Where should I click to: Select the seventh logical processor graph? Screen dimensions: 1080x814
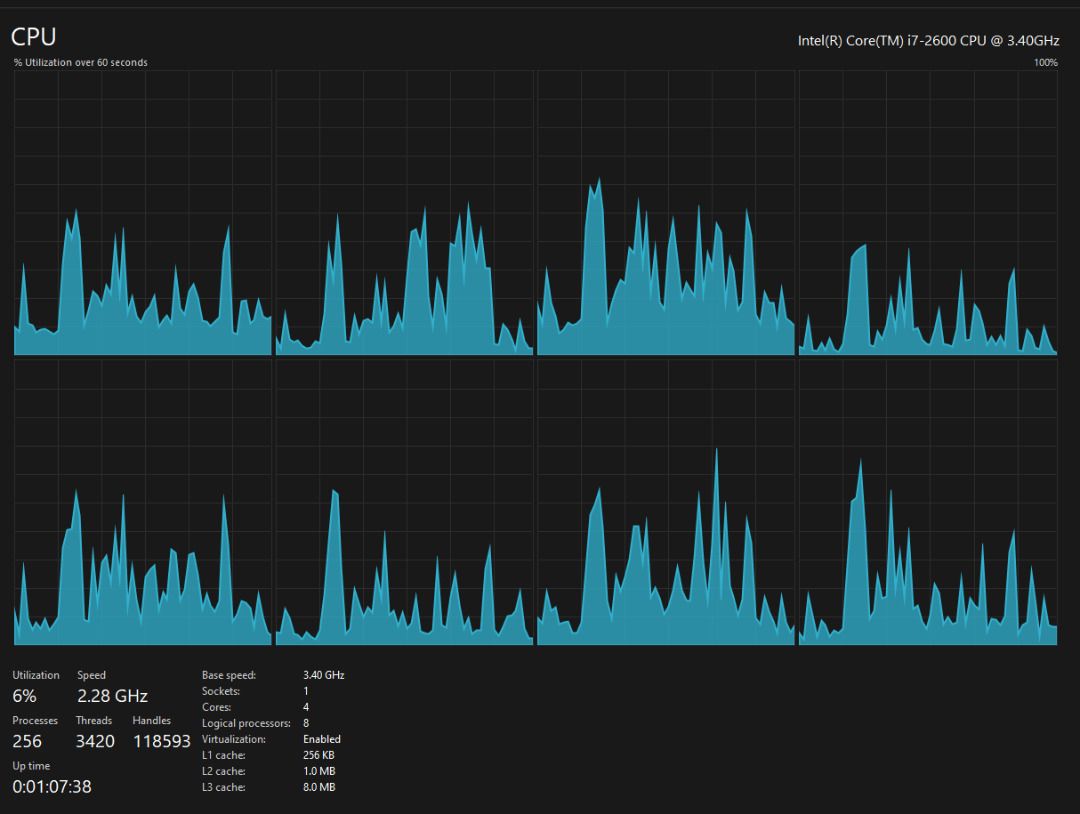pyautogui.click(x=666, y=503)
